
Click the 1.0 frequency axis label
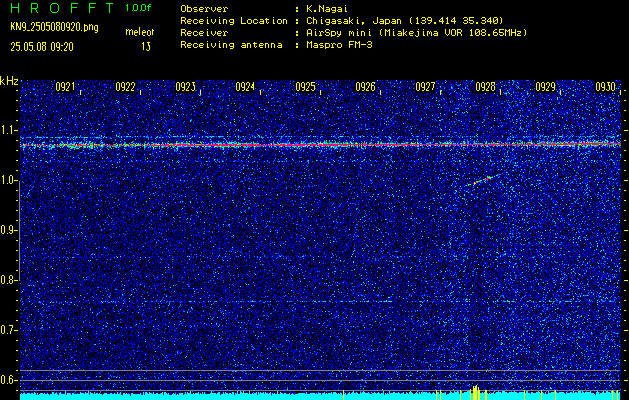coord(8,181)
